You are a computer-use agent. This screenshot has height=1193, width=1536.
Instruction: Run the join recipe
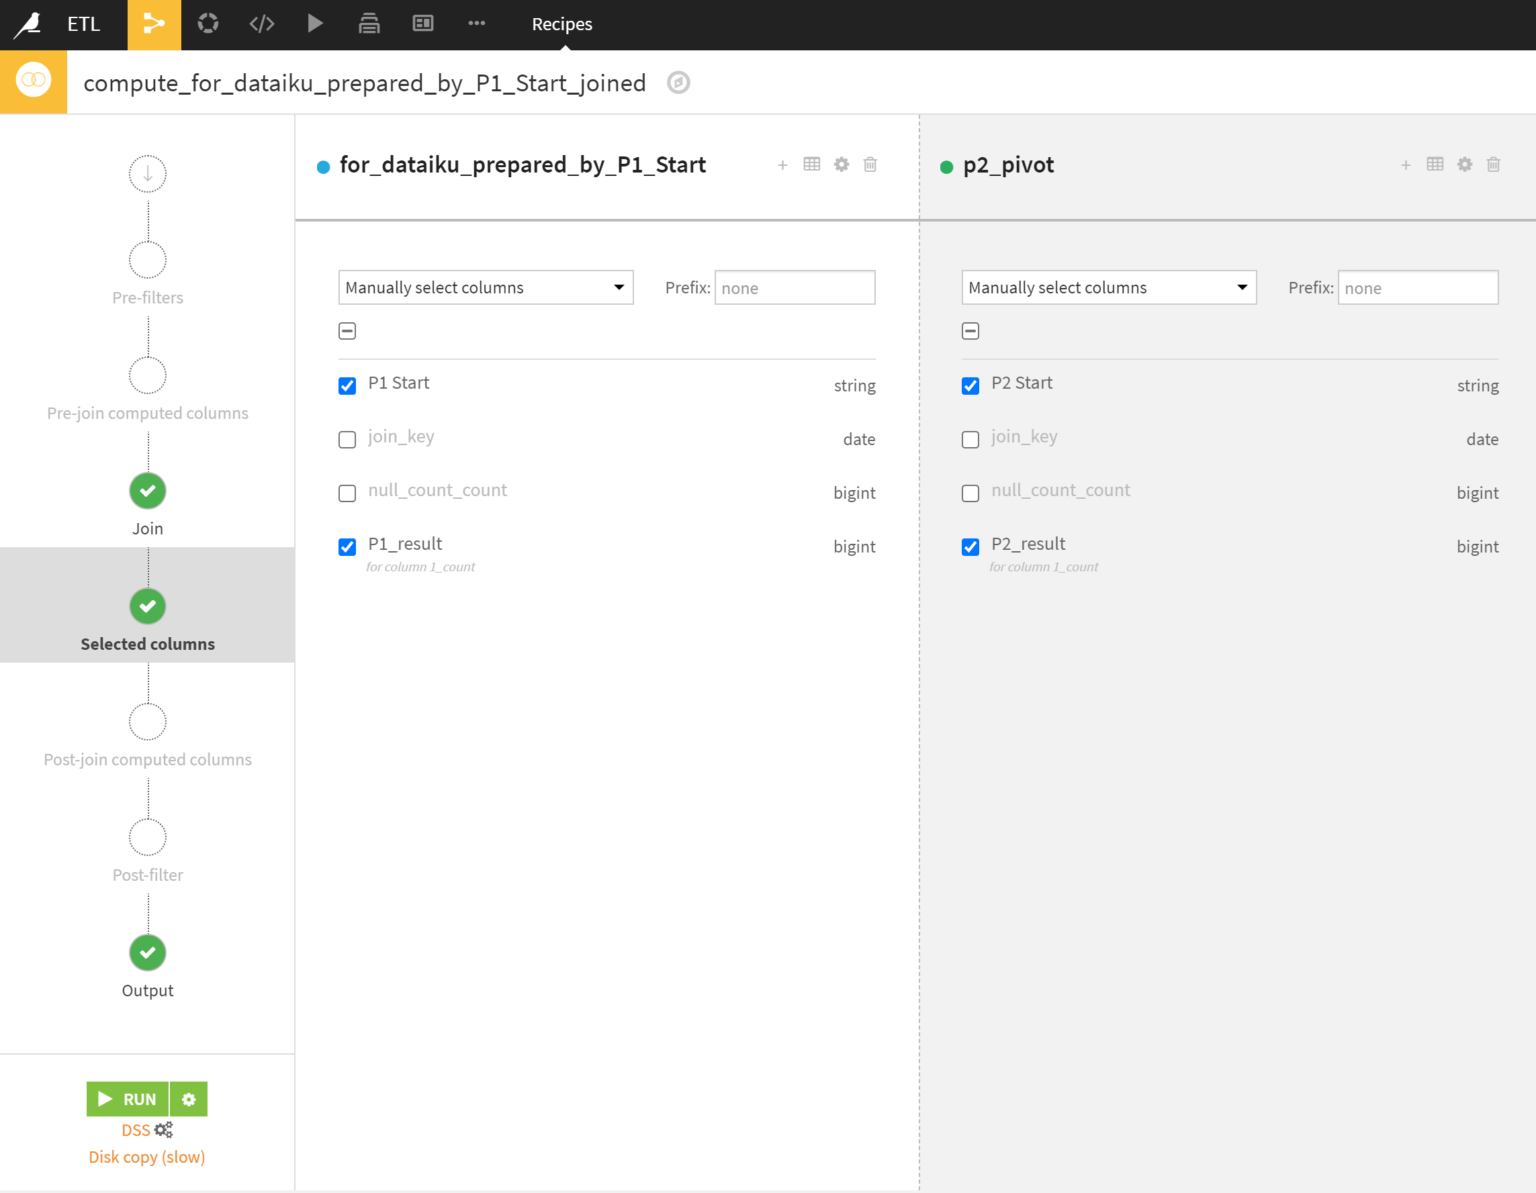[x=128, y=1099]
